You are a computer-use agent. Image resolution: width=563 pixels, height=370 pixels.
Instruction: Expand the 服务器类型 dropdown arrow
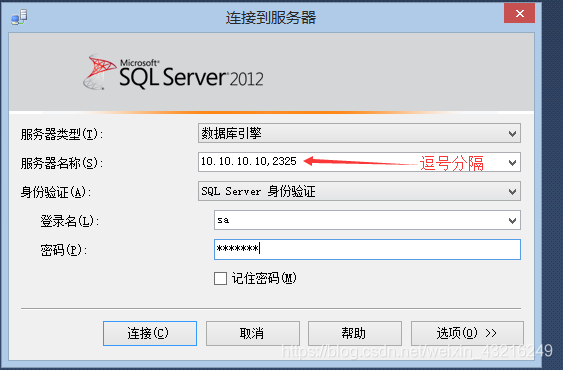click(x=512, y=134)
